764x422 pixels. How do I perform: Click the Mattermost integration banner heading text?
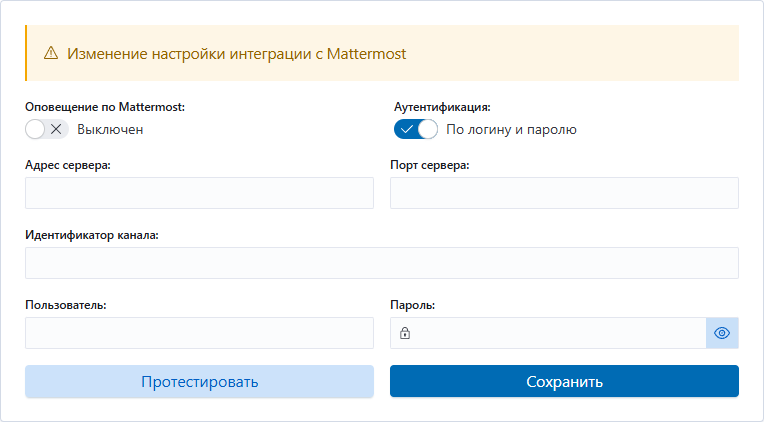[236, 54]
